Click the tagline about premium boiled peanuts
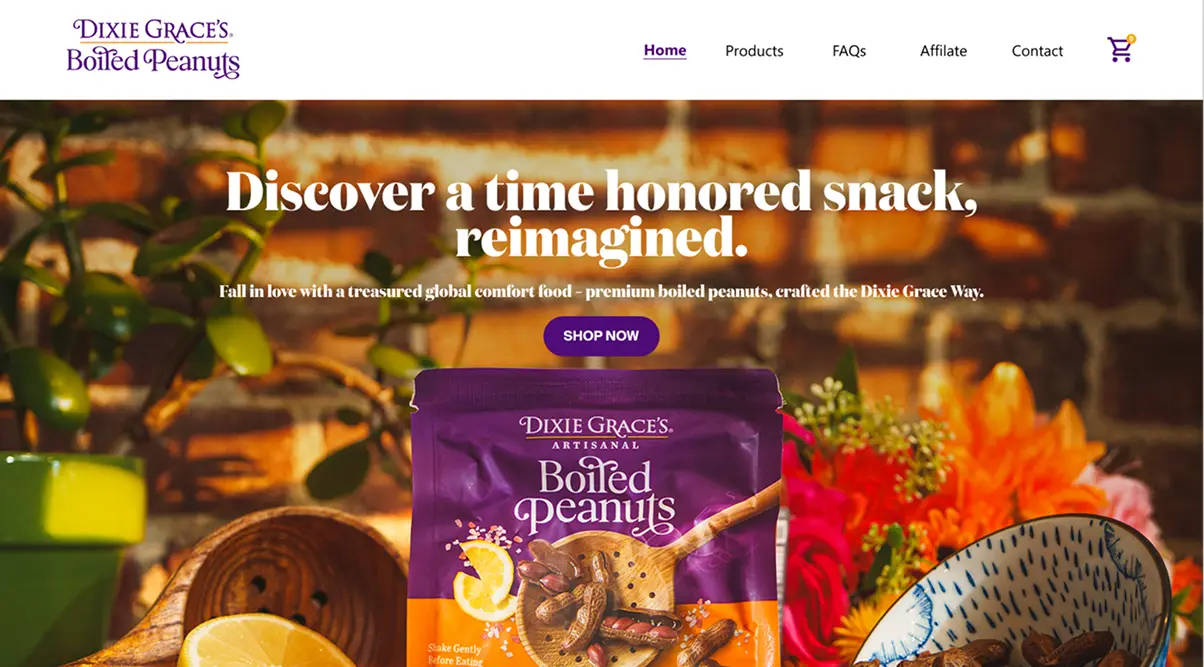 click(x=601, y=292)
